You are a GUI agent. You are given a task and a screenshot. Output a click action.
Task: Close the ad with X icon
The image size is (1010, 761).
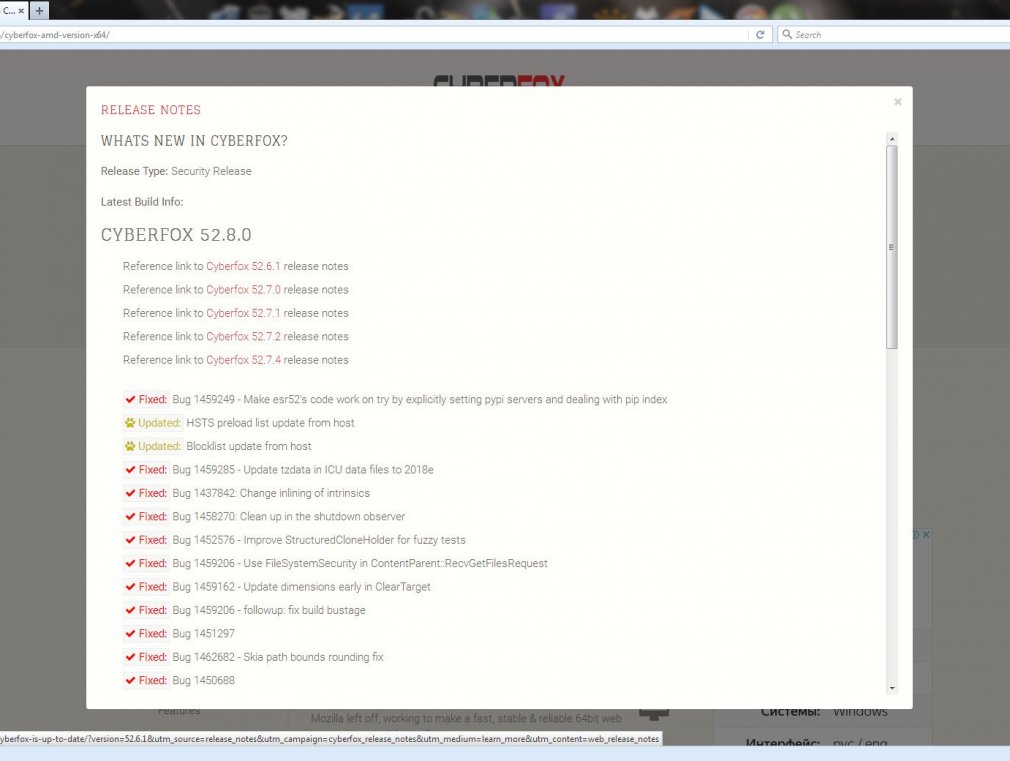pos(926,534)
